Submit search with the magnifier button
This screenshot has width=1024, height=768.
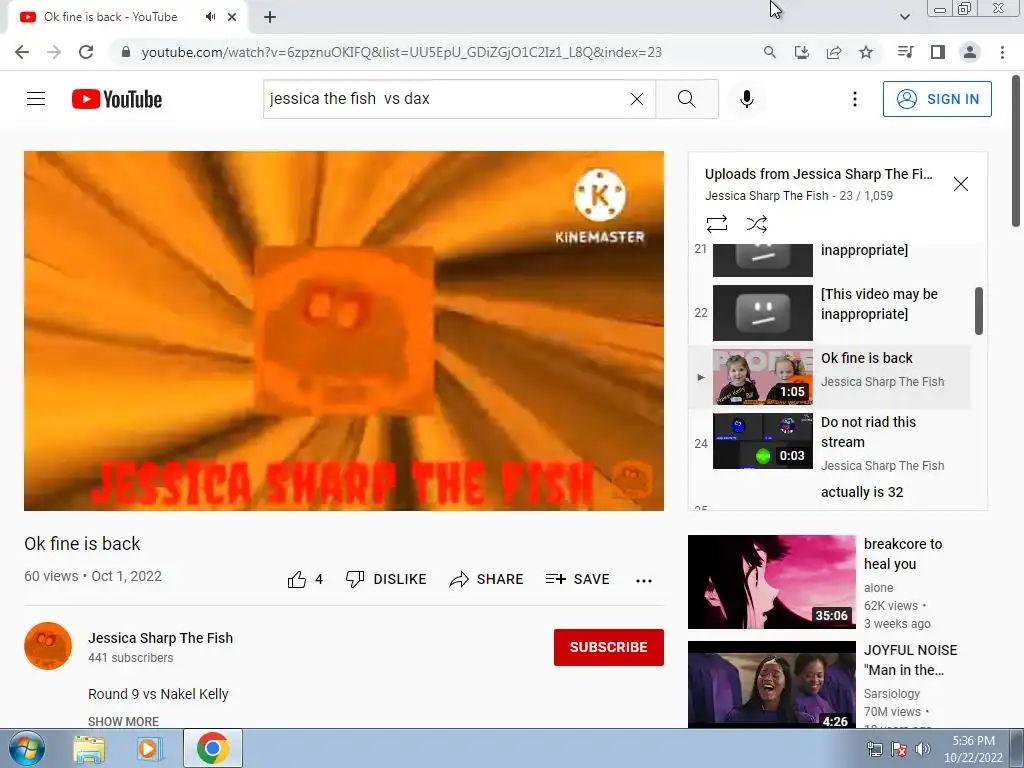(x=686, y=99)
